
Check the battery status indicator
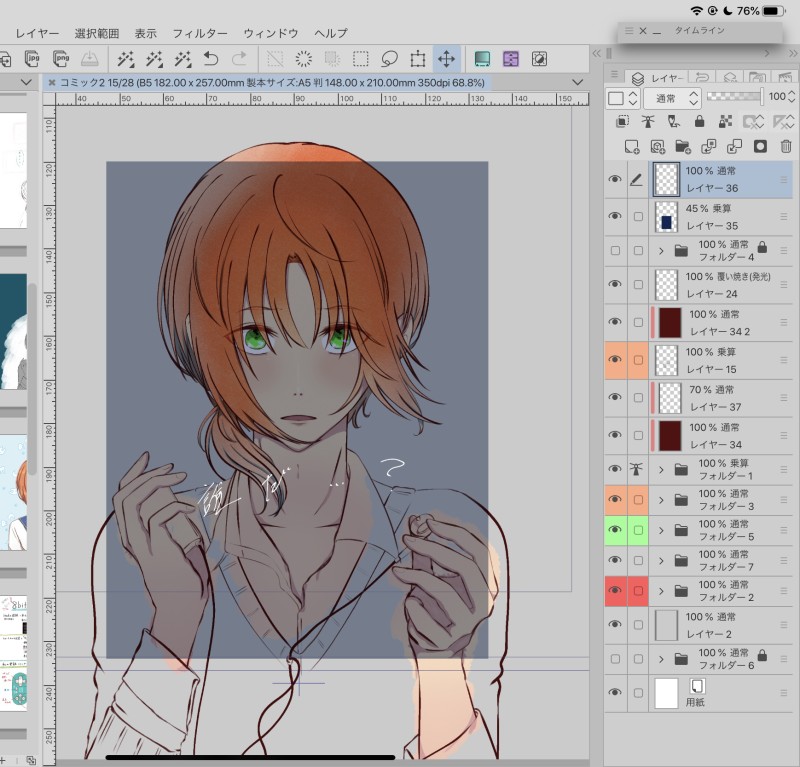(773, 11)
